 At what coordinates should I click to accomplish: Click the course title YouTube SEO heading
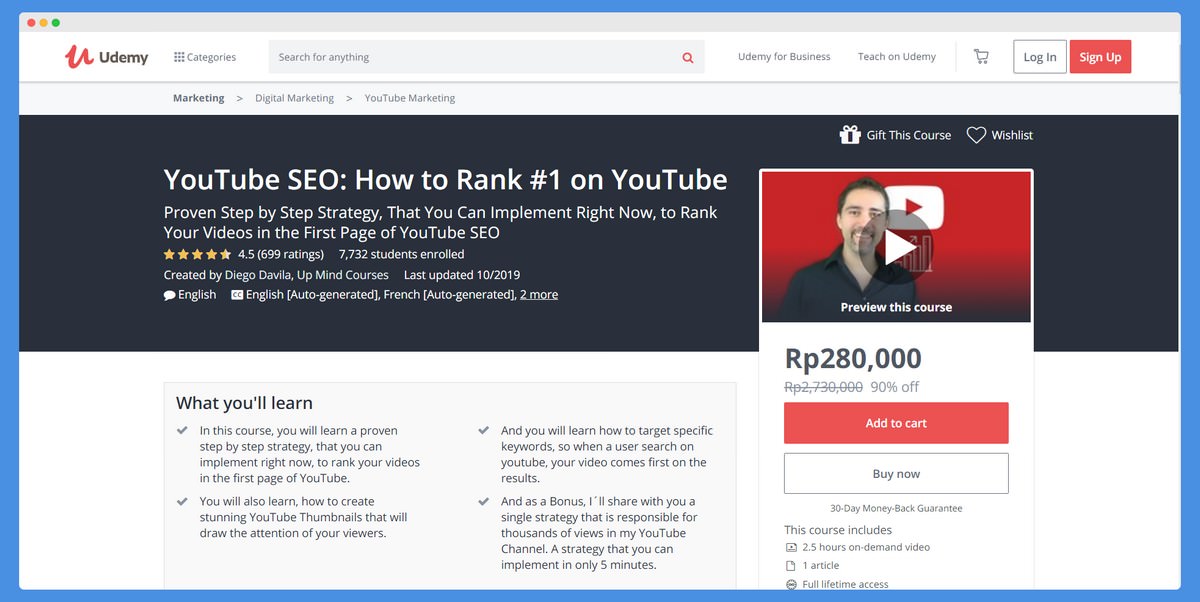446,179
